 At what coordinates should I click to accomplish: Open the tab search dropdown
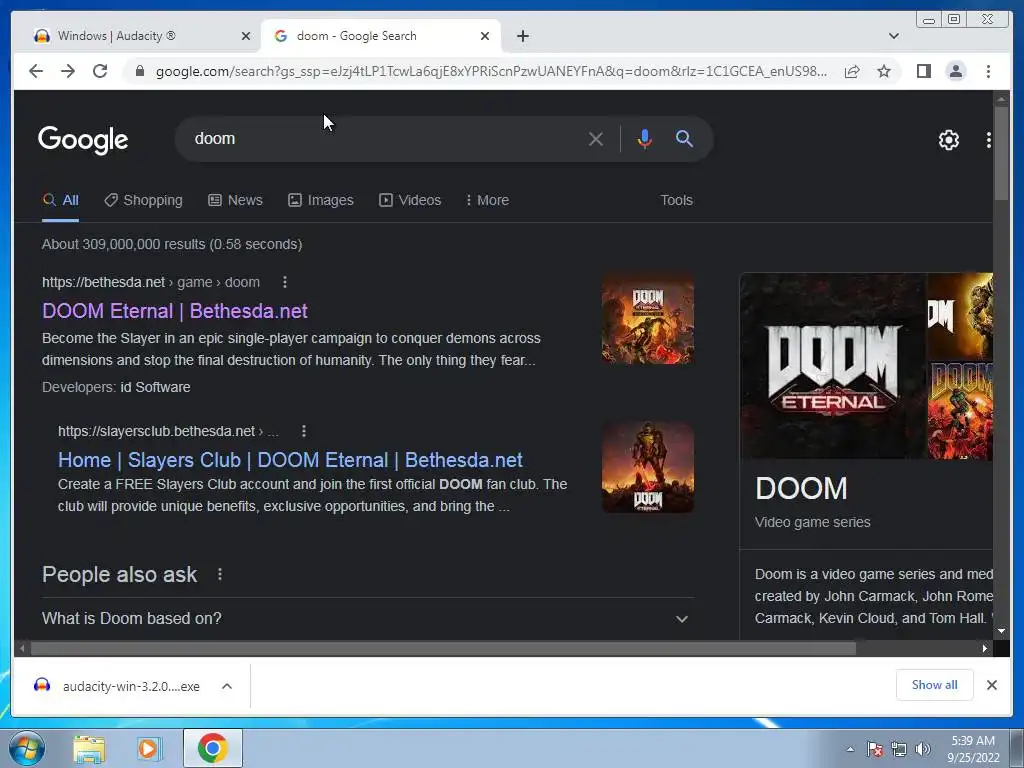point(893,36)
